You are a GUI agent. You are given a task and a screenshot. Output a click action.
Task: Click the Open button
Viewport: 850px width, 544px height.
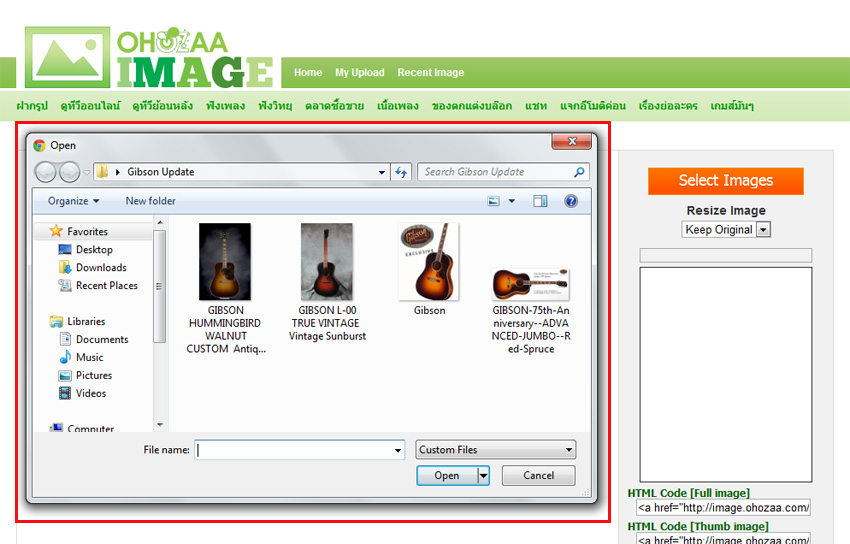pyautogui.click(x=448, y=476)
